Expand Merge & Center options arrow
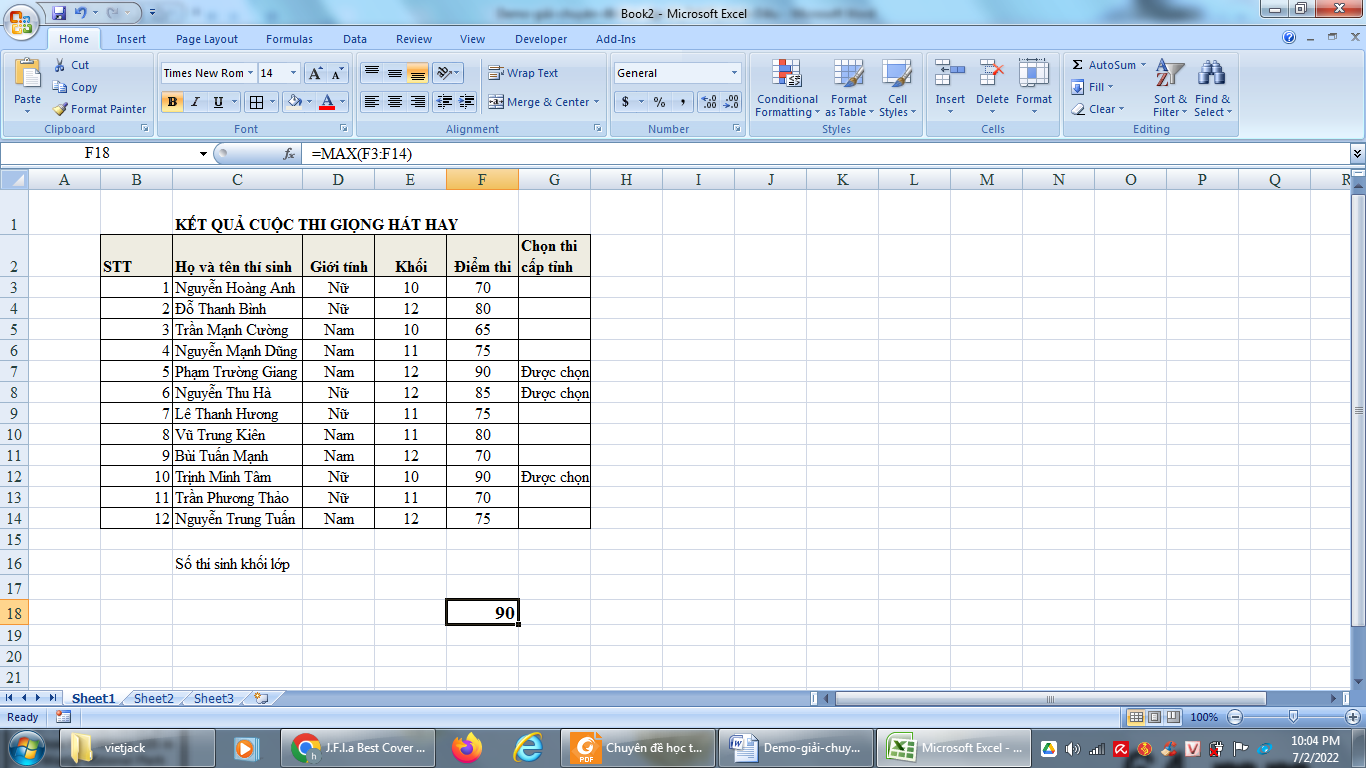 (597, 102)
